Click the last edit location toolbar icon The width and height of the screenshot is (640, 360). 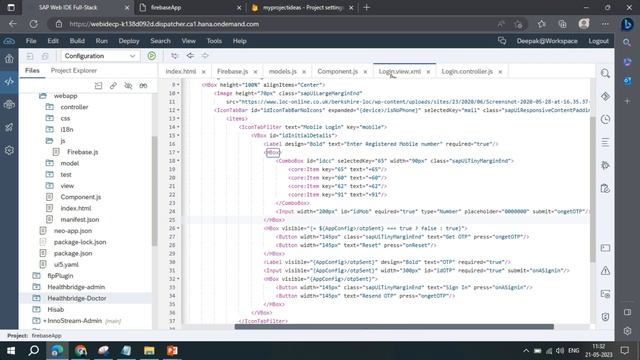coord(175,56)
